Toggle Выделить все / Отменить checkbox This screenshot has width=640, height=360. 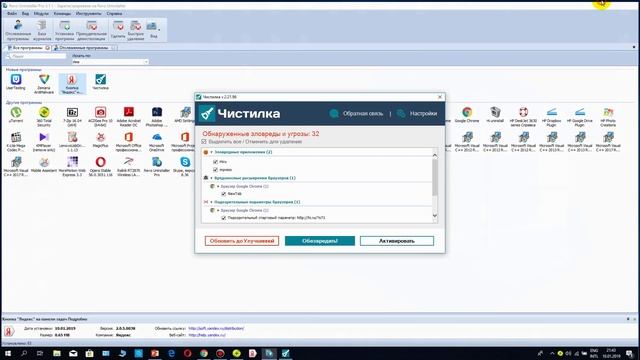tap(204, 142)
